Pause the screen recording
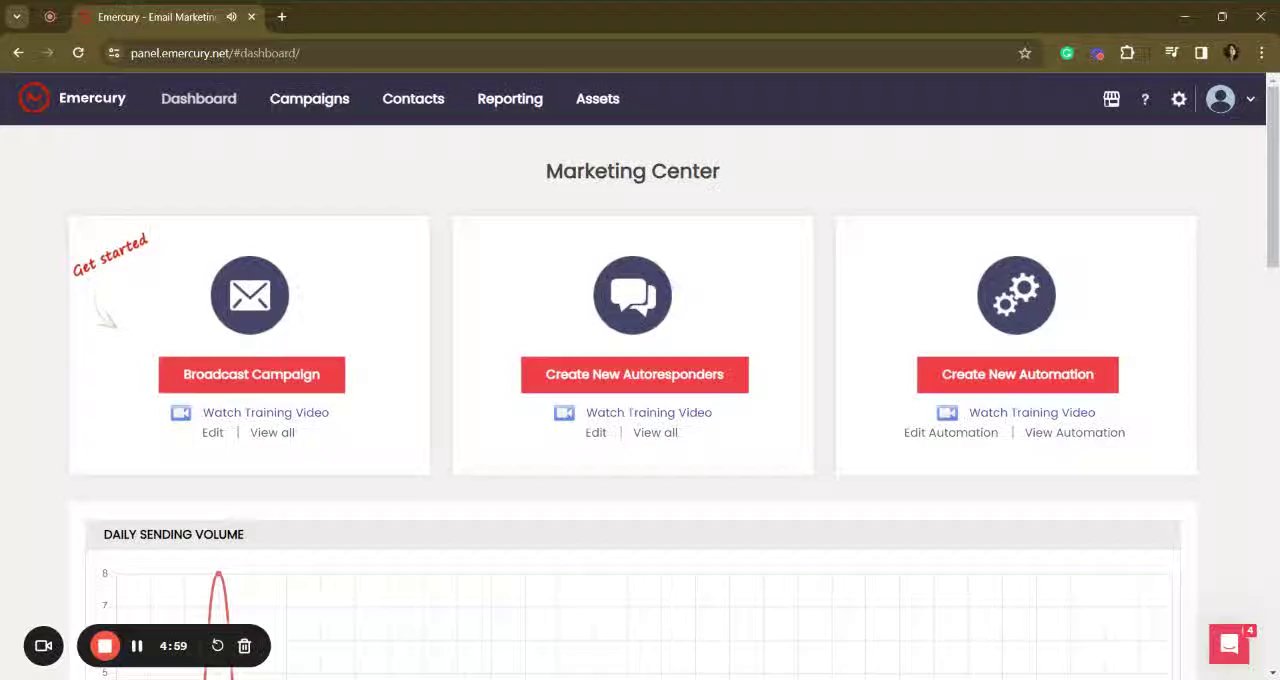 tap(137, 646)
